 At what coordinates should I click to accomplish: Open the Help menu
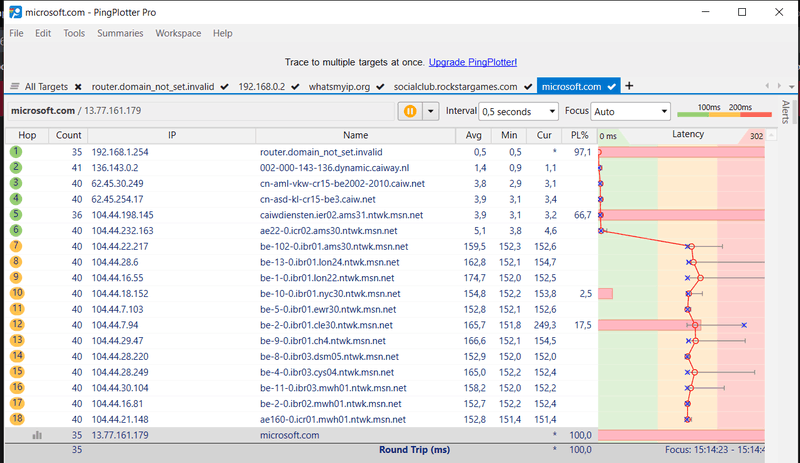coord(222,33)
